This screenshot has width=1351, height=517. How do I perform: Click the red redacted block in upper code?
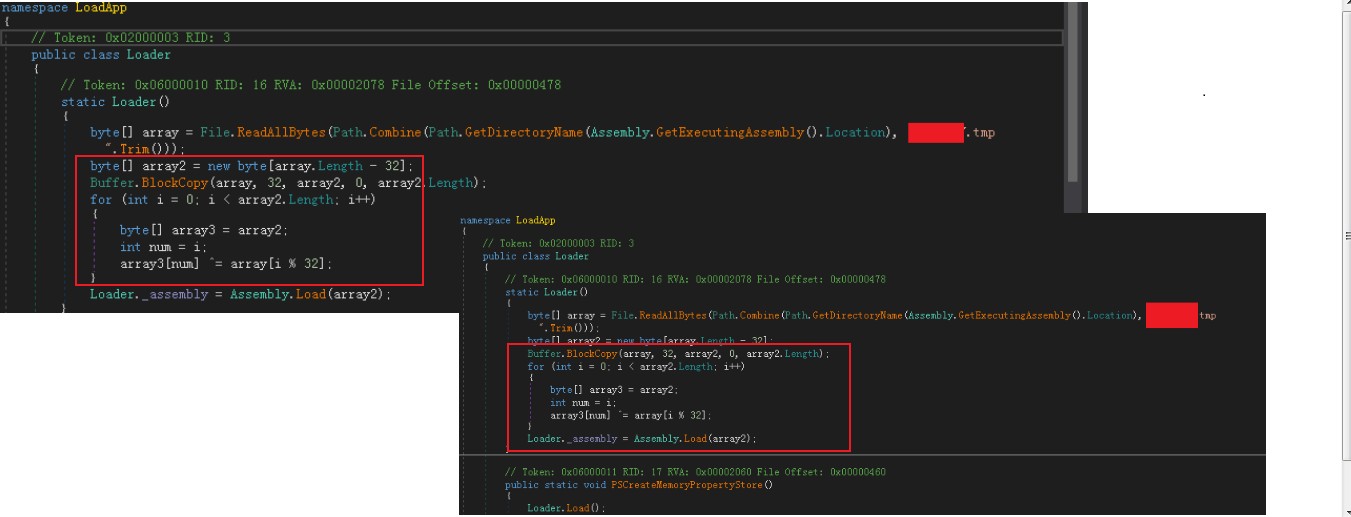coord(935,133)
